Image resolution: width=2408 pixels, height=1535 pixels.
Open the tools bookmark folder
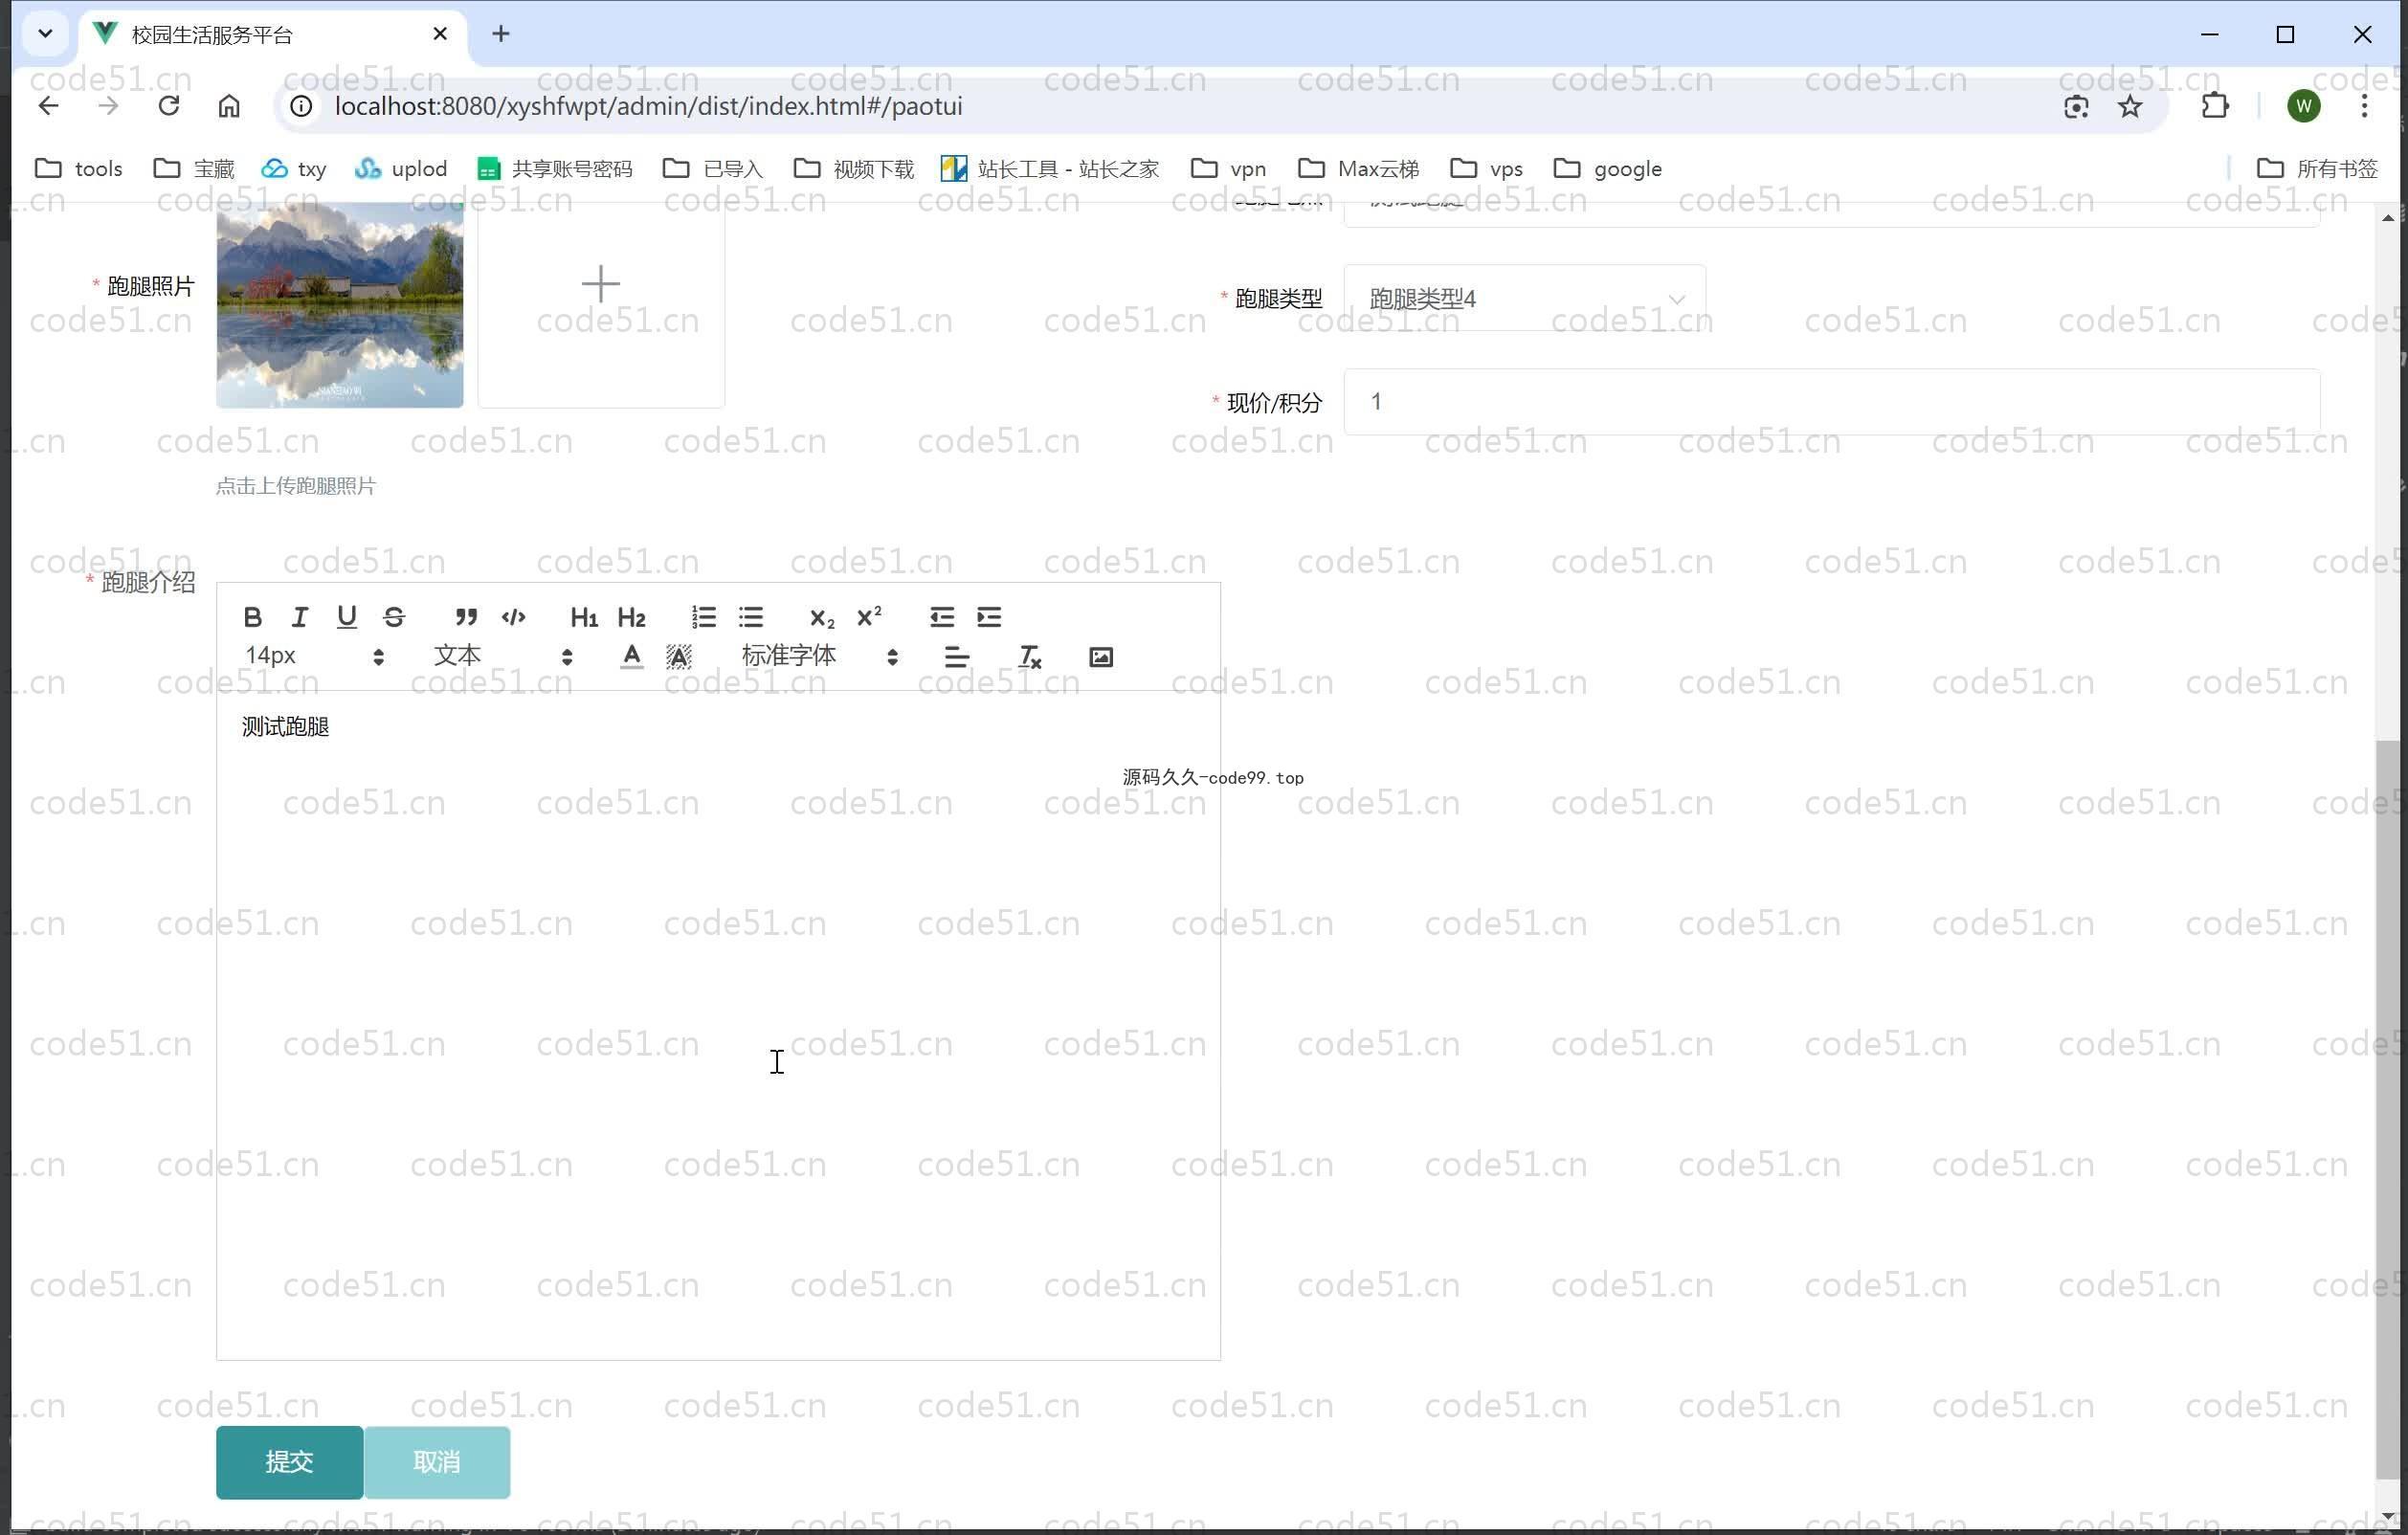(79, 169)
